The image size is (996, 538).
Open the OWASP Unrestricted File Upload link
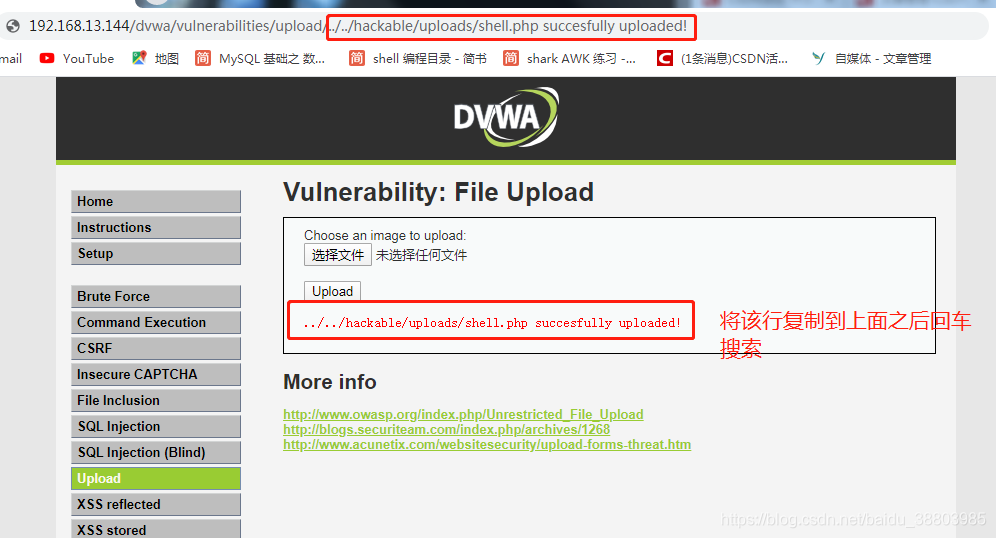[x=463, y=414]
